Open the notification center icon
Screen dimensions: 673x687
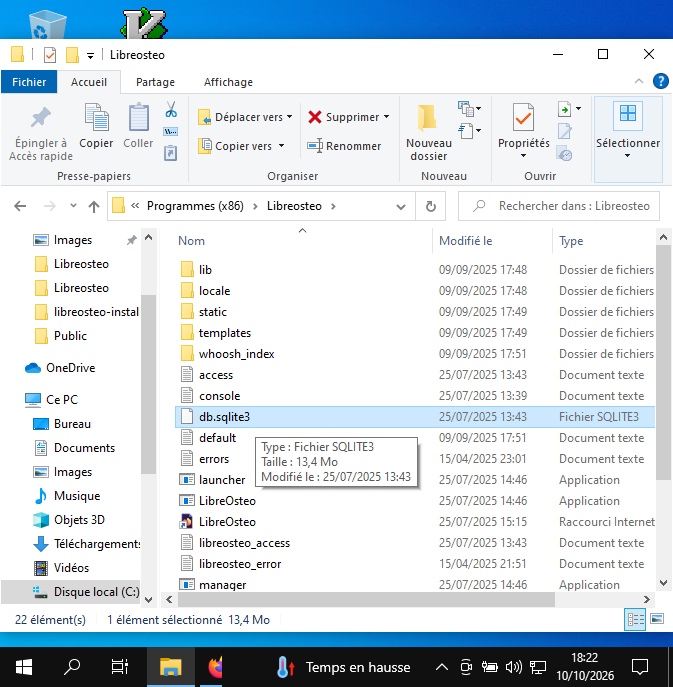640,667
